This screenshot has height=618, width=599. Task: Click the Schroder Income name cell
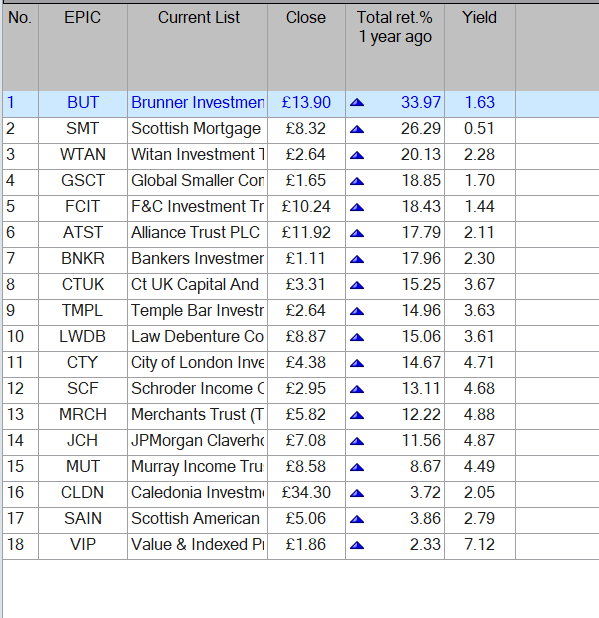coord(197,389)
